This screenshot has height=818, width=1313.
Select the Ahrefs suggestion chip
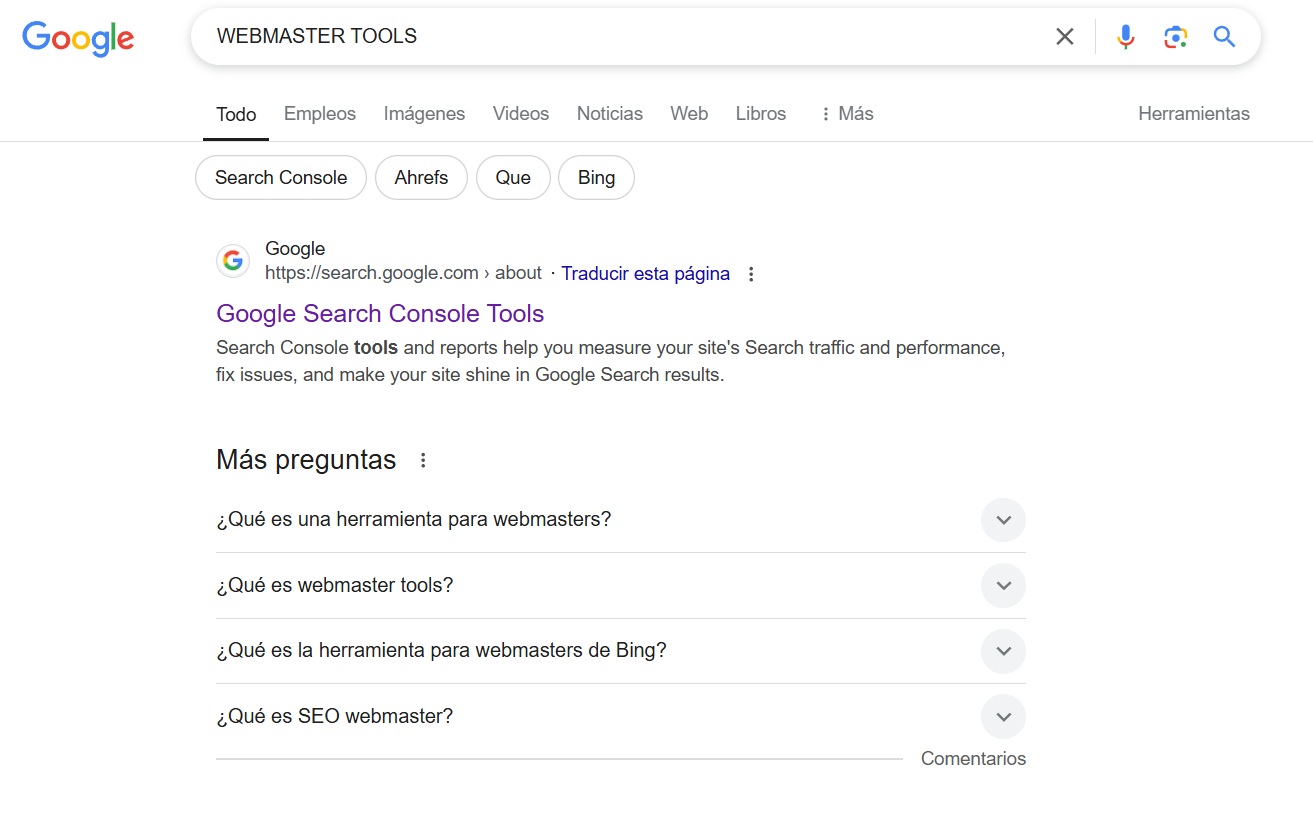pyautogui.click(x=421, y=178)
